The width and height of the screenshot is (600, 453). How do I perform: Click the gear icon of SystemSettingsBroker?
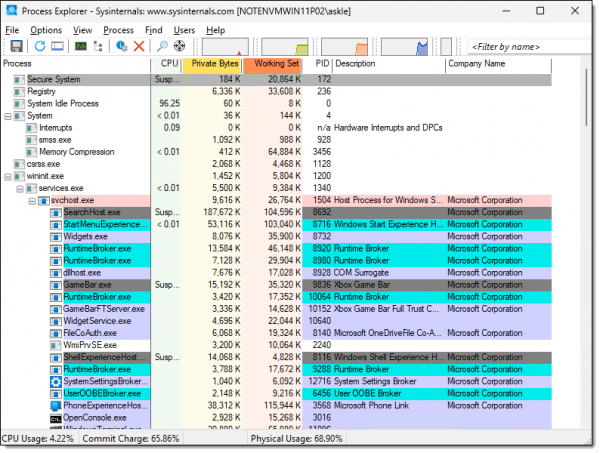tap(56, 381)
